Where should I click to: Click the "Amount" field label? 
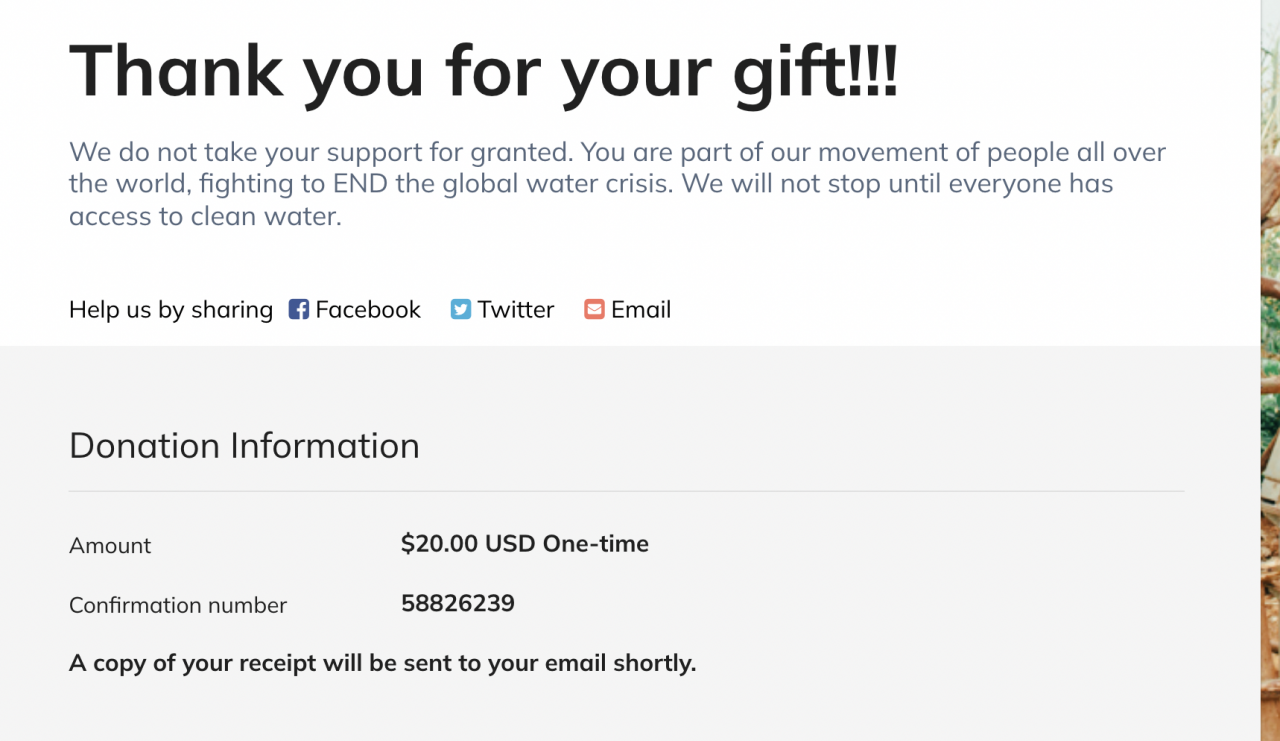(110, 546)
